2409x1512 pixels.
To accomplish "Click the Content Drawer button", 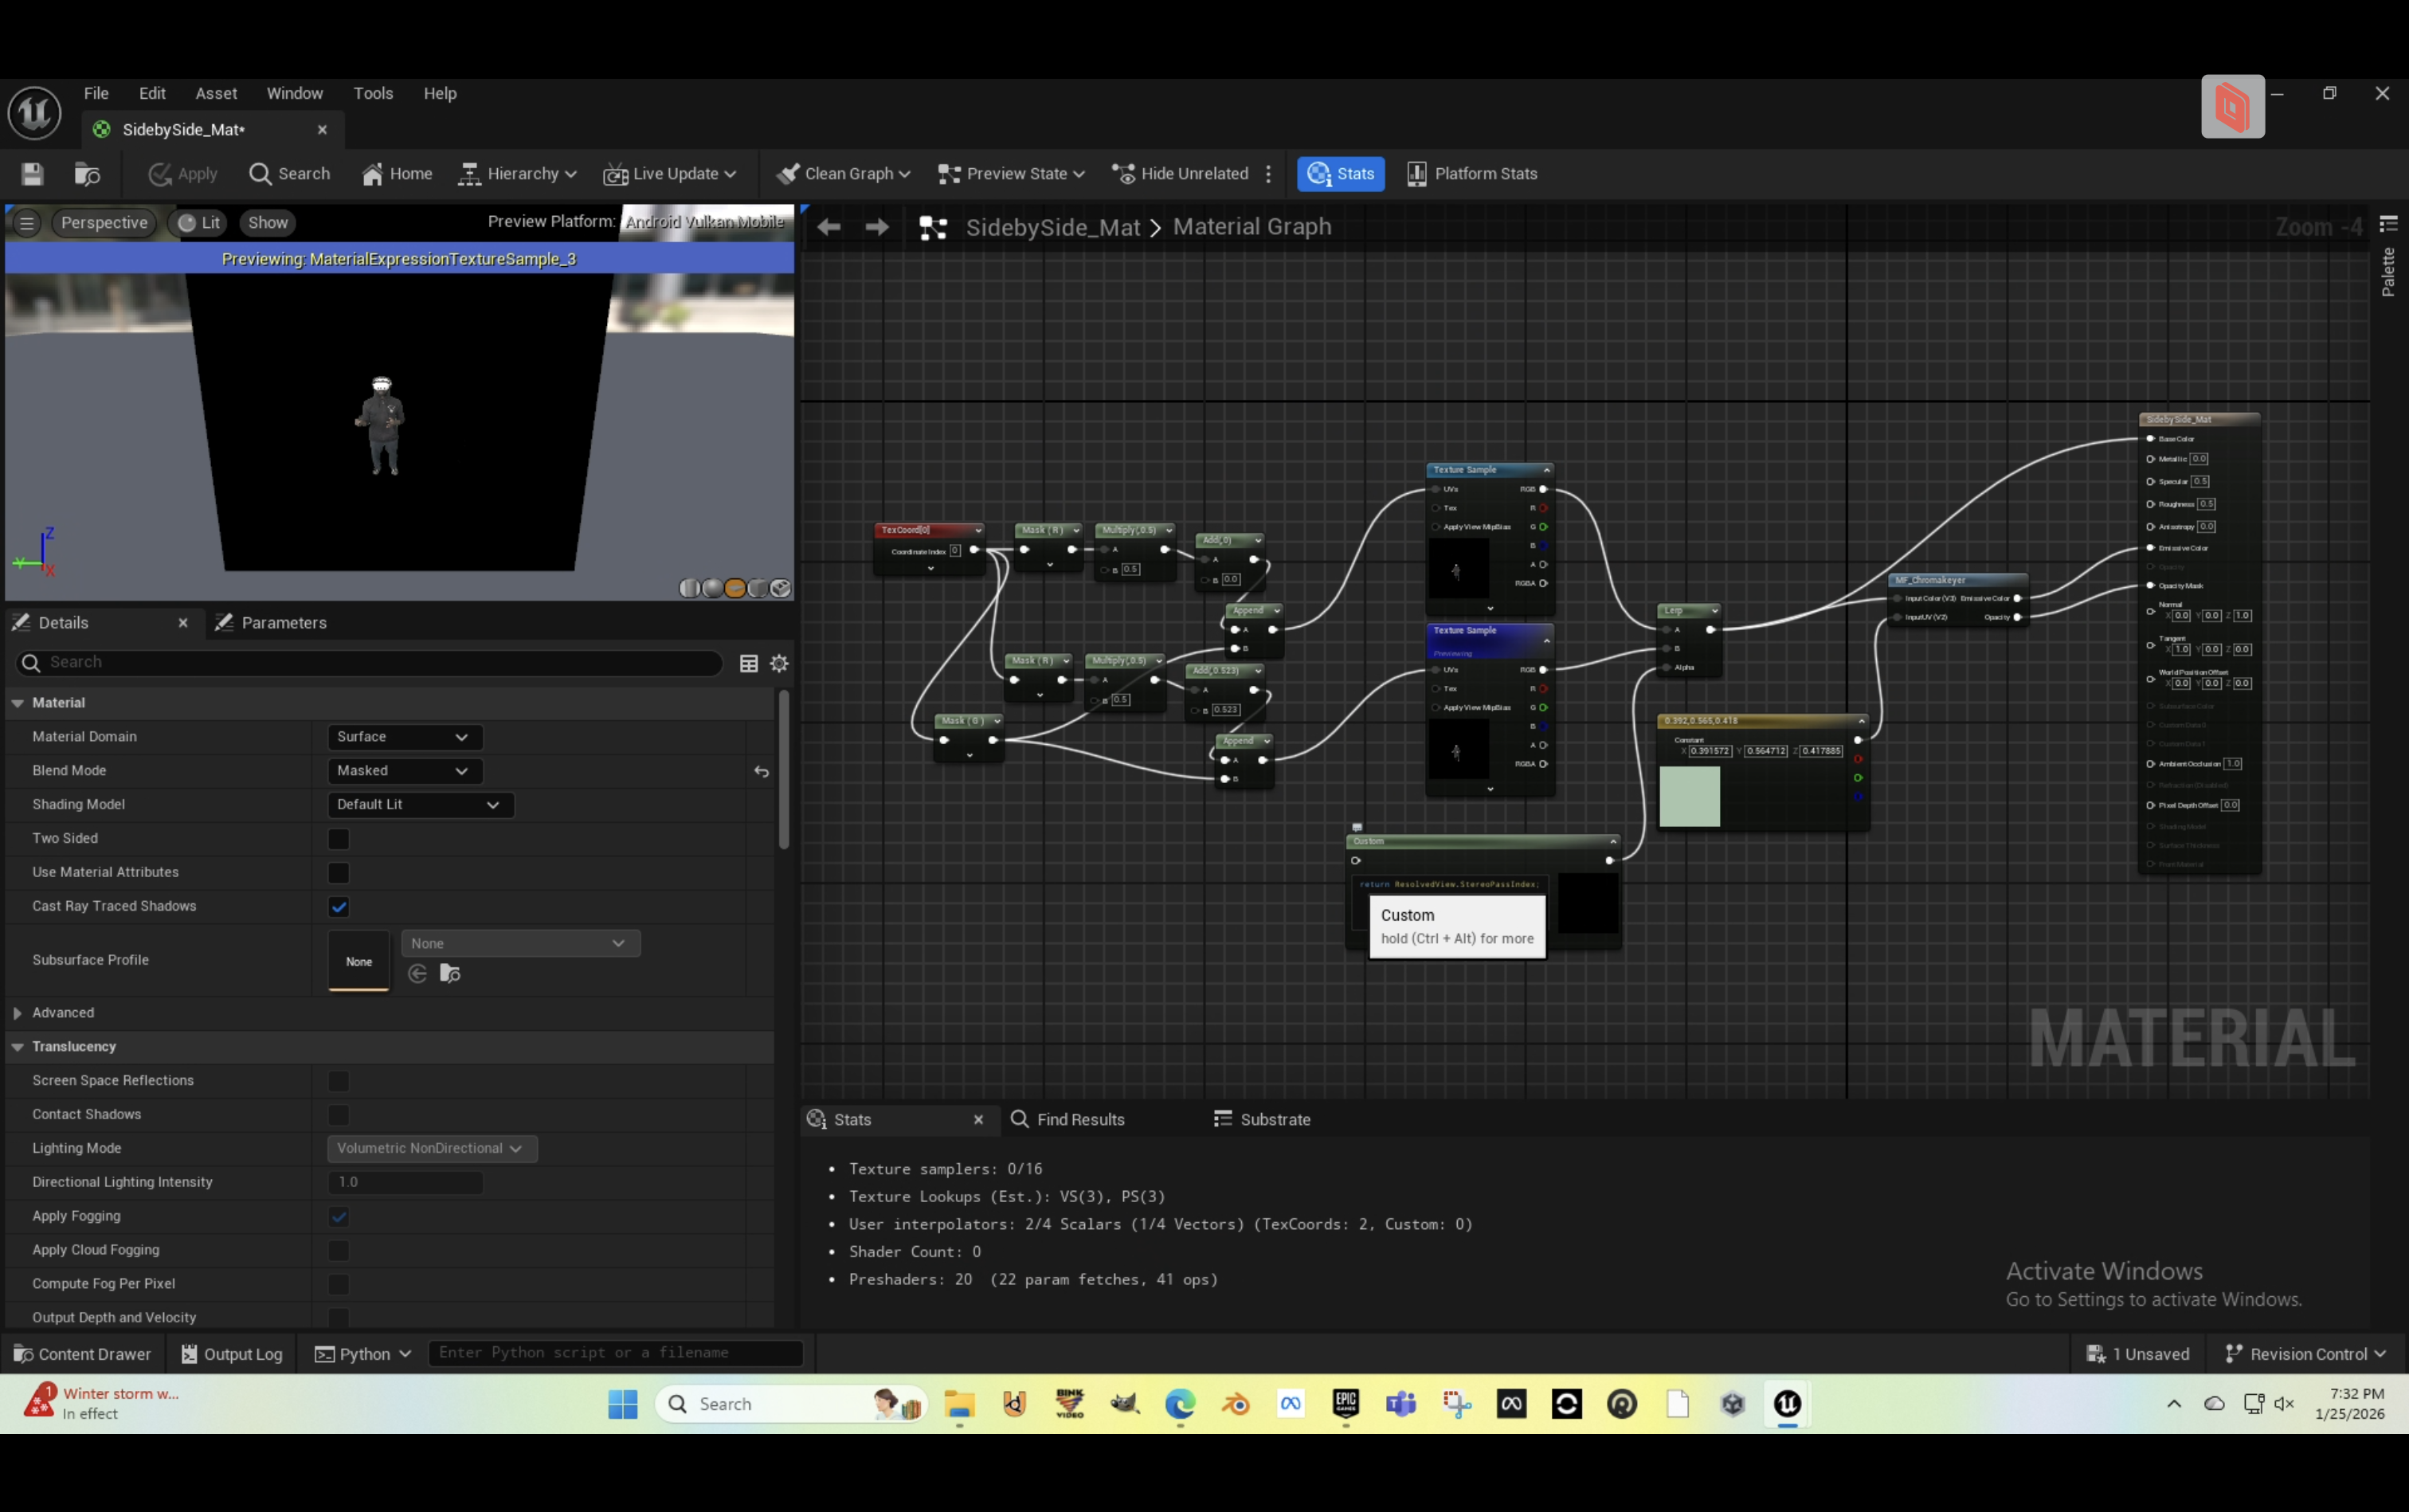I will tap(82, 1354).
